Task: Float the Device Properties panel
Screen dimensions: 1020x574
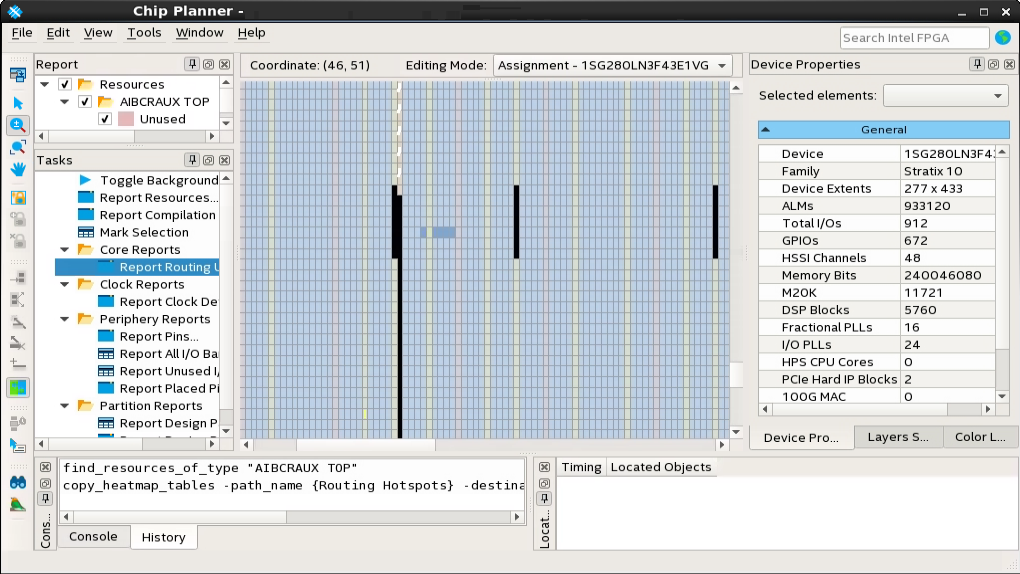Action: [993, 64]
